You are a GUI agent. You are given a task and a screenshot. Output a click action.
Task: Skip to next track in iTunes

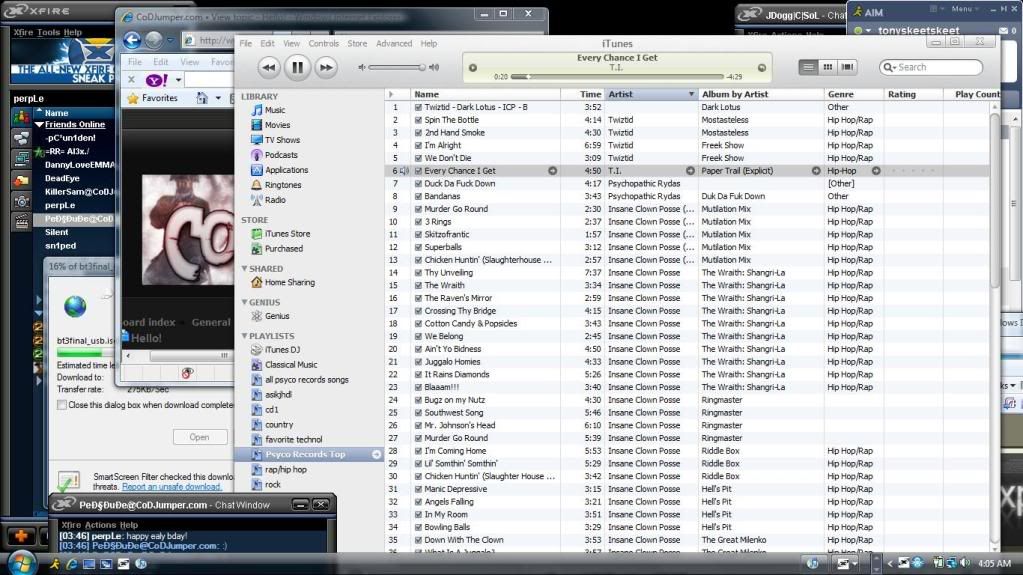coord(325,67)
